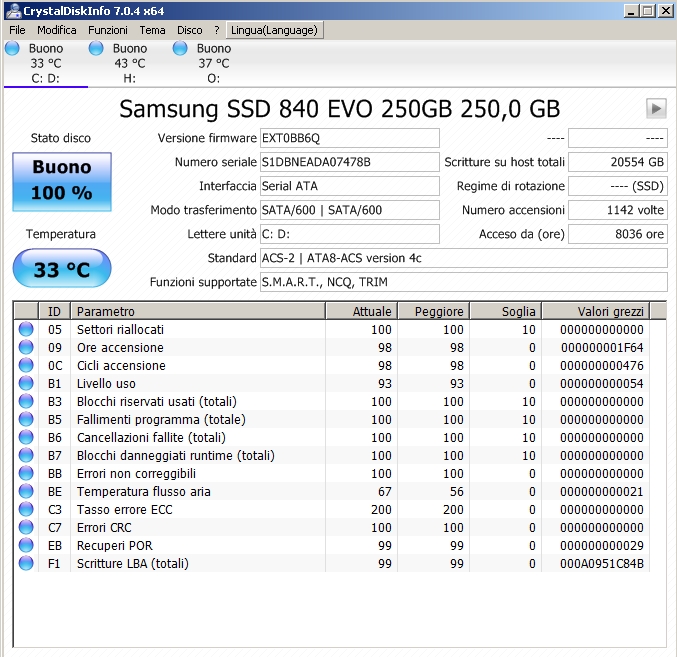Click the 33 °C temperature button
The height and width of the screenshot is (657, 677).
[x=62, y=268]
